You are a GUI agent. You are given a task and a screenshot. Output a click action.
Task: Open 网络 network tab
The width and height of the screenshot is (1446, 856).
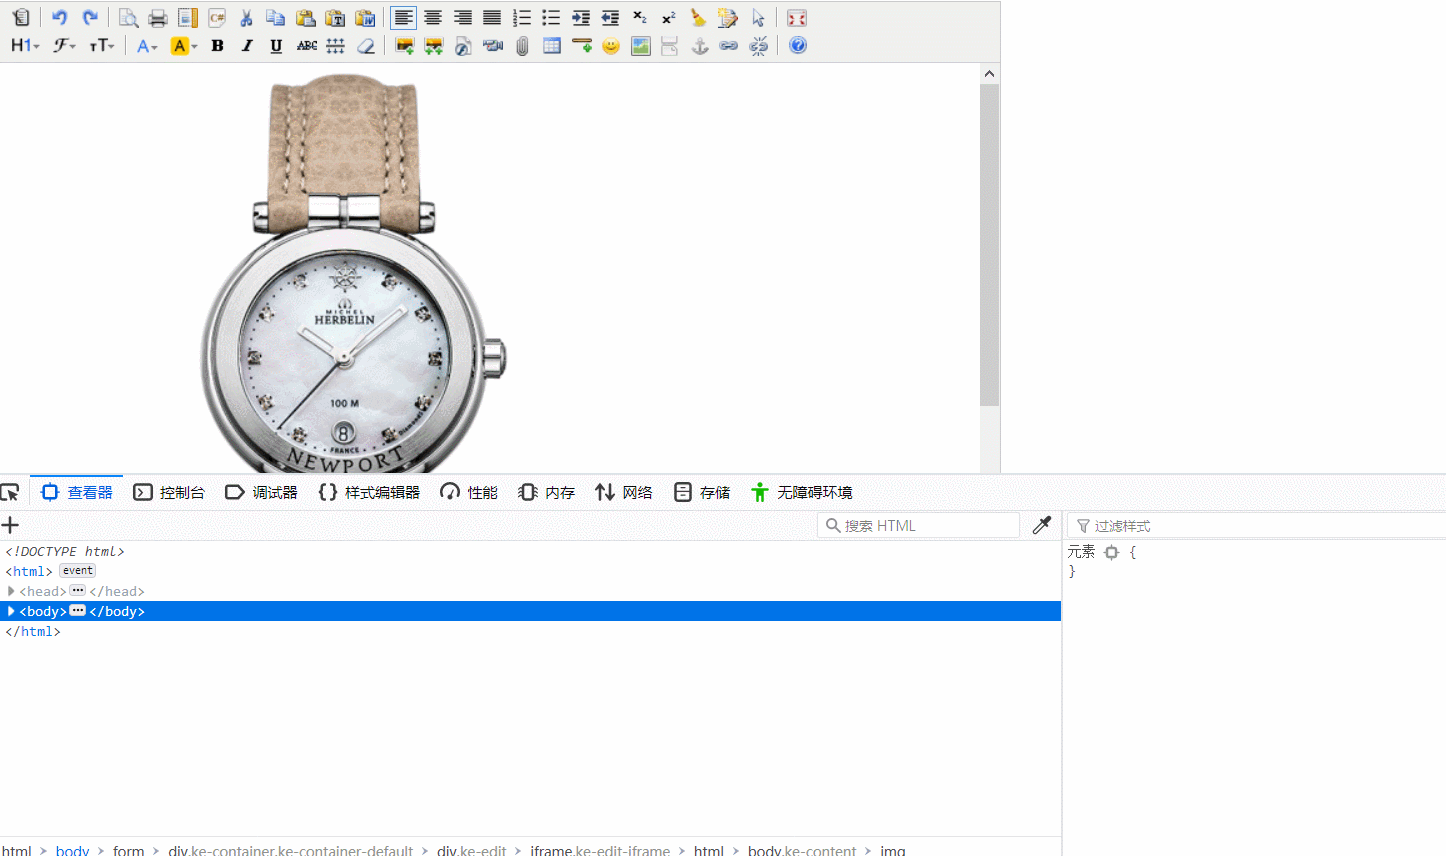pos(624,492)
